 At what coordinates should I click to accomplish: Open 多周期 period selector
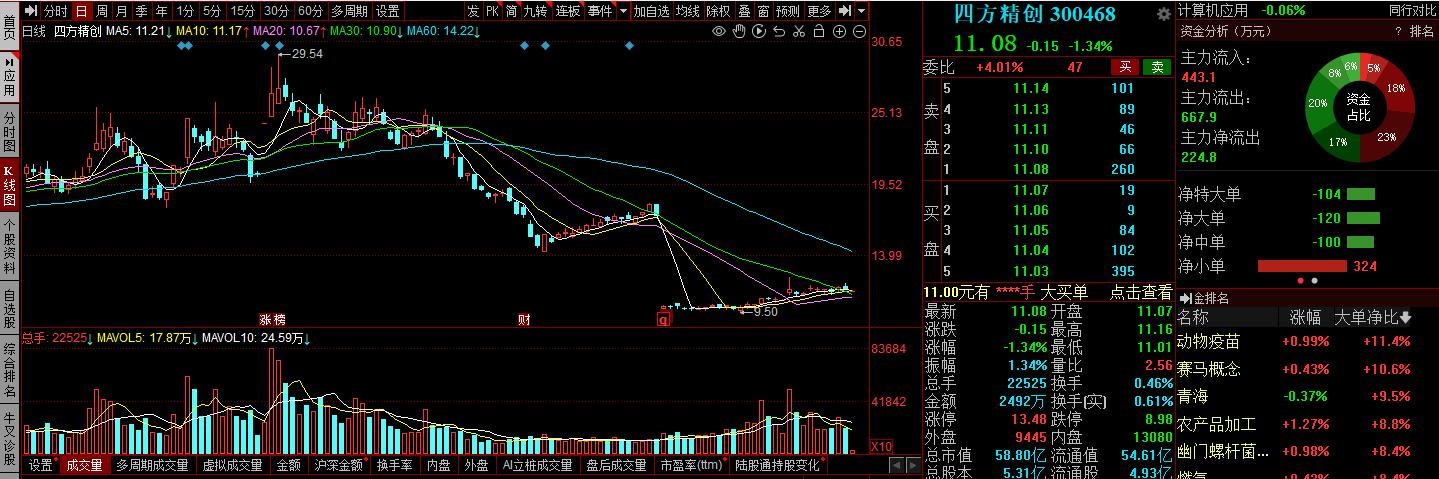(349, 11)
